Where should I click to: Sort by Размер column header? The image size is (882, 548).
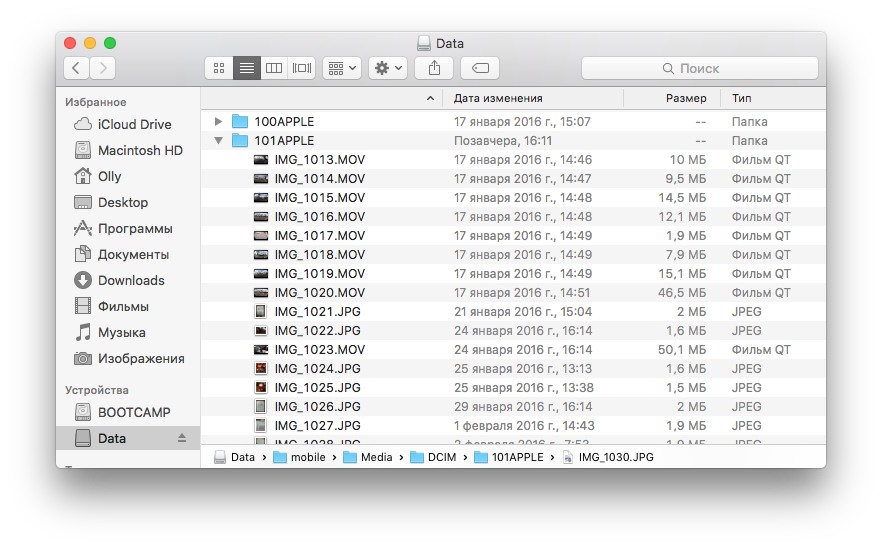coord(686,98)
